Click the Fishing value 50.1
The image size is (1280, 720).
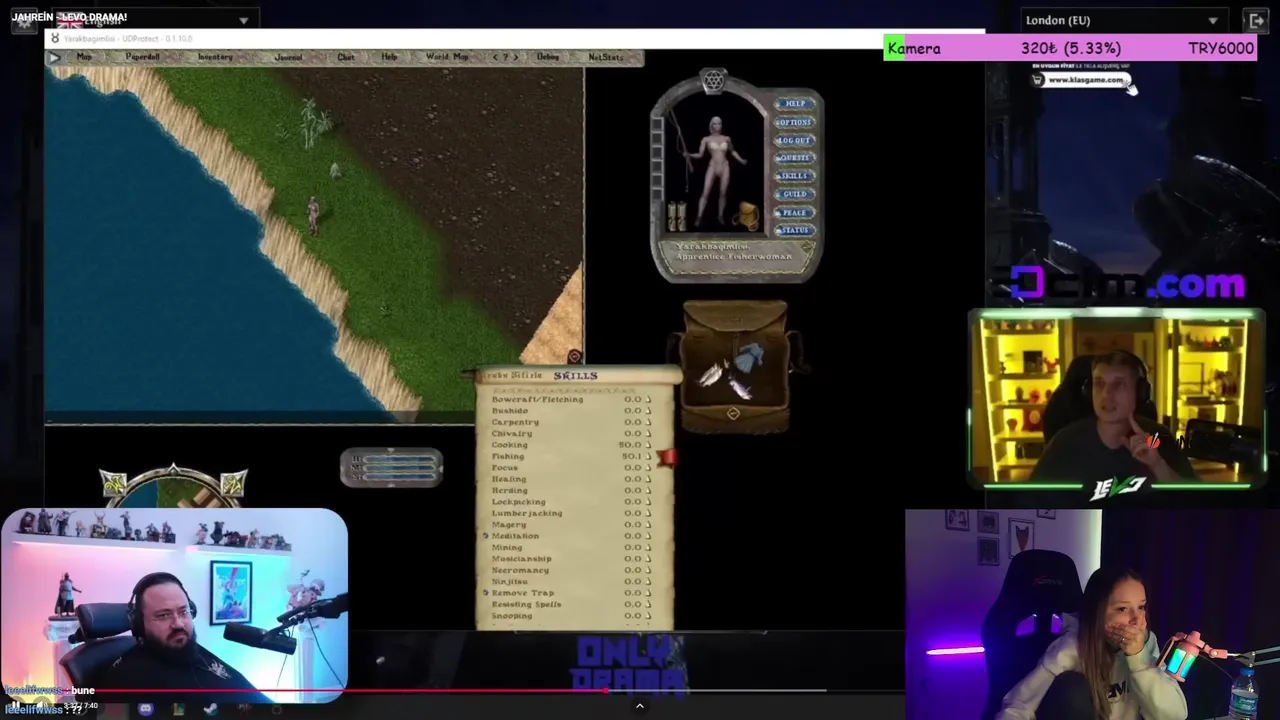point(631,457)
